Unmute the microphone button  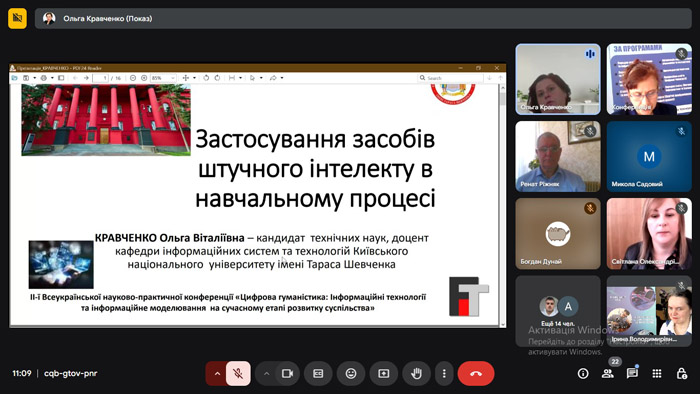(238, 373)
